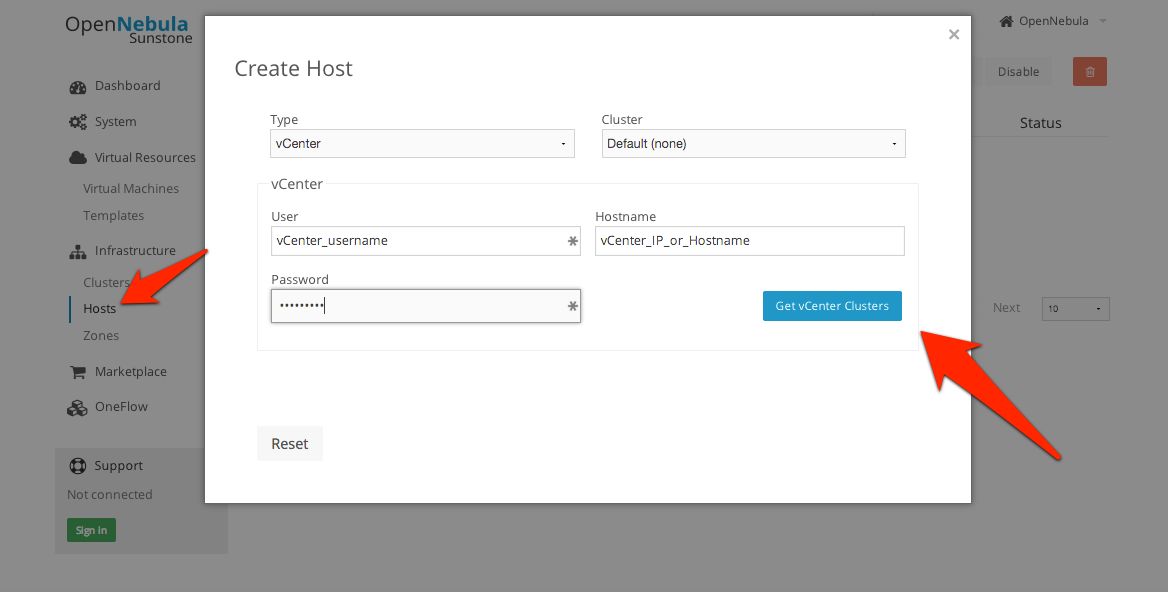Click the green Sign in button
This screenshot has width=1168, height=592.
tap(92, 530)
